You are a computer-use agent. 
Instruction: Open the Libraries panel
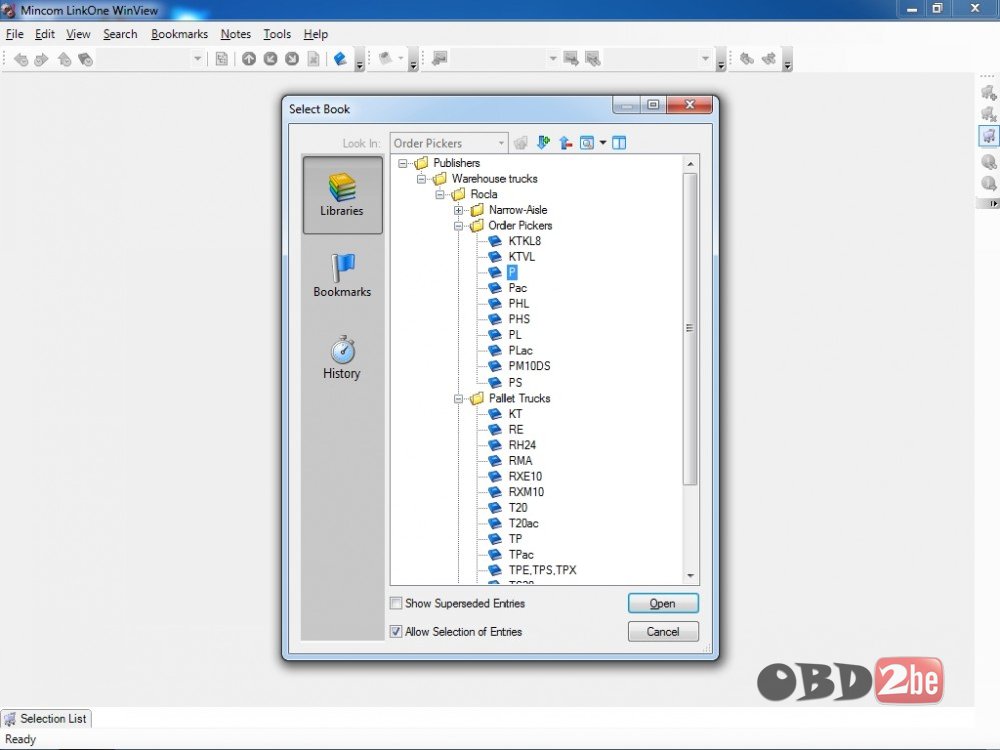(342, 195)
